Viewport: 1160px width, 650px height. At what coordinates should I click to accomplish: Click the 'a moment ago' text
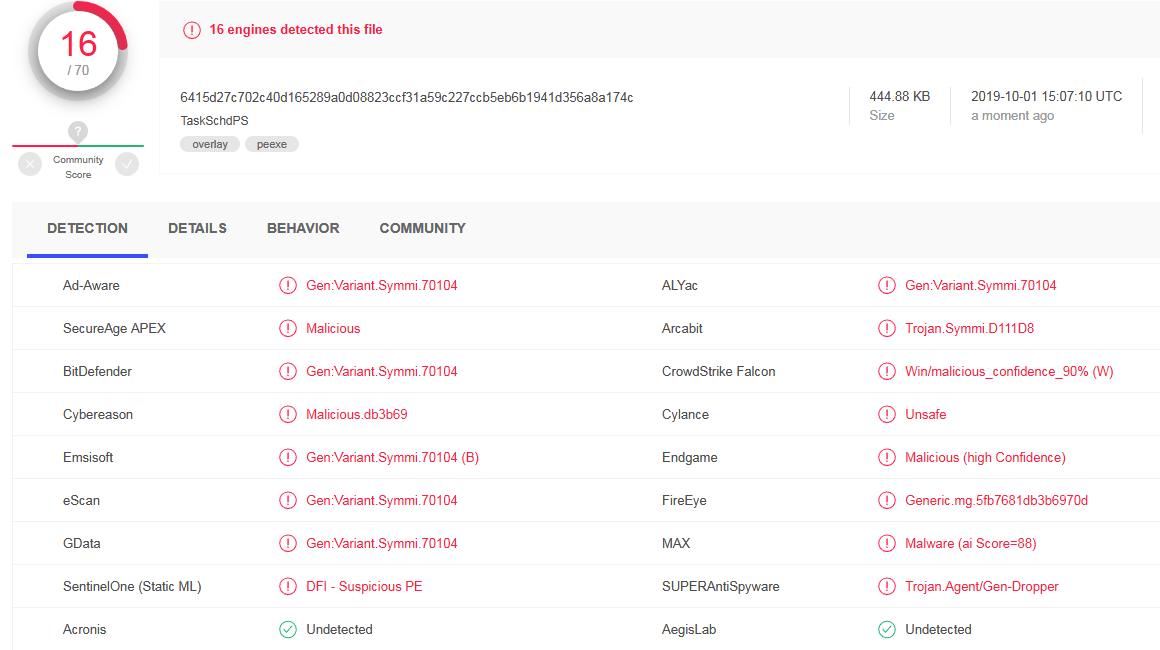click(1012, 116)
